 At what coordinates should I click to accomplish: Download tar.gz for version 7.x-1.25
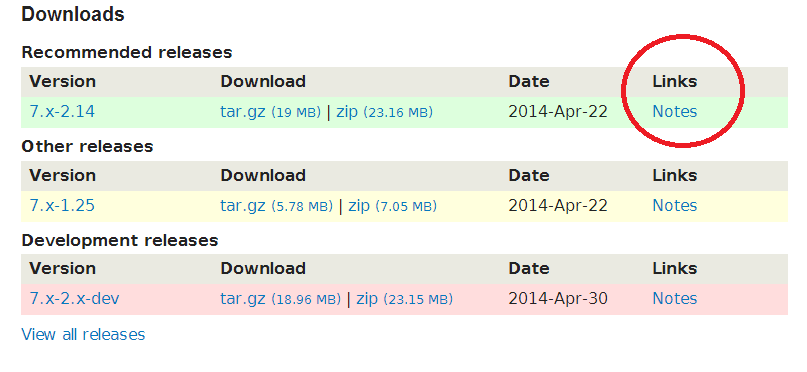point(242,206)
